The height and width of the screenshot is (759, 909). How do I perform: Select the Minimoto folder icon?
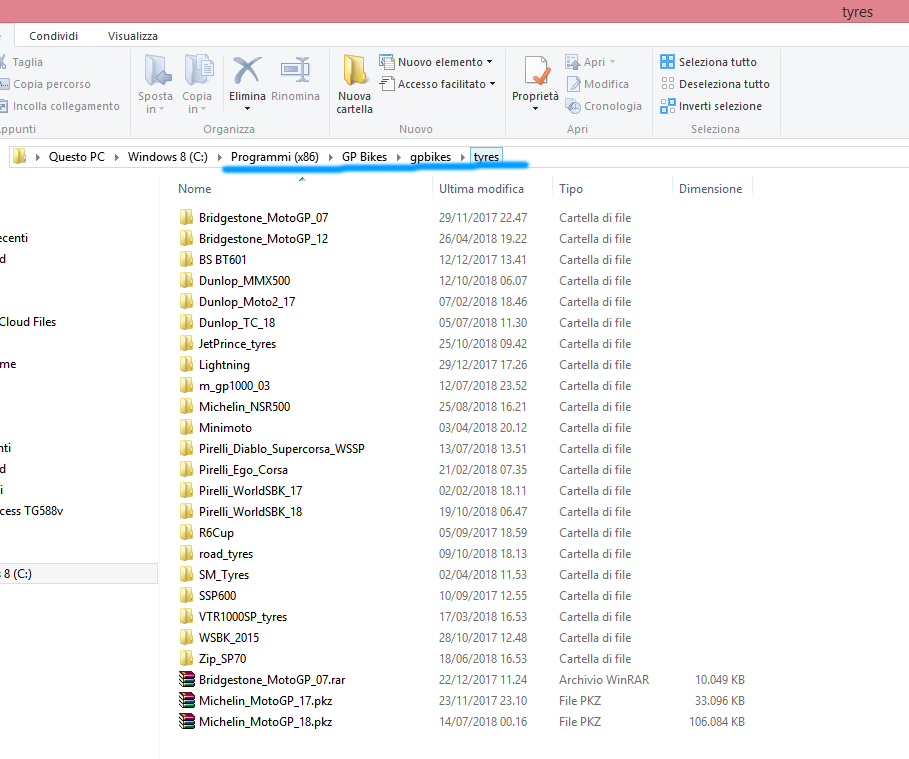pyautogui.click(x=186, y=427)
